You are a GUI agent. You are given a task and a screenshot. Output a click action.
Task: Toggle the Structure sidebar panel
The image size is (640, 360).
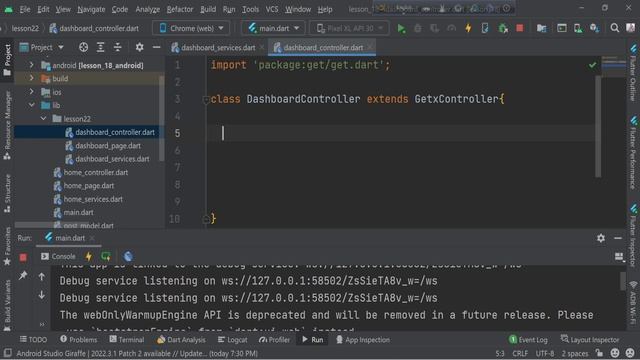7,193
